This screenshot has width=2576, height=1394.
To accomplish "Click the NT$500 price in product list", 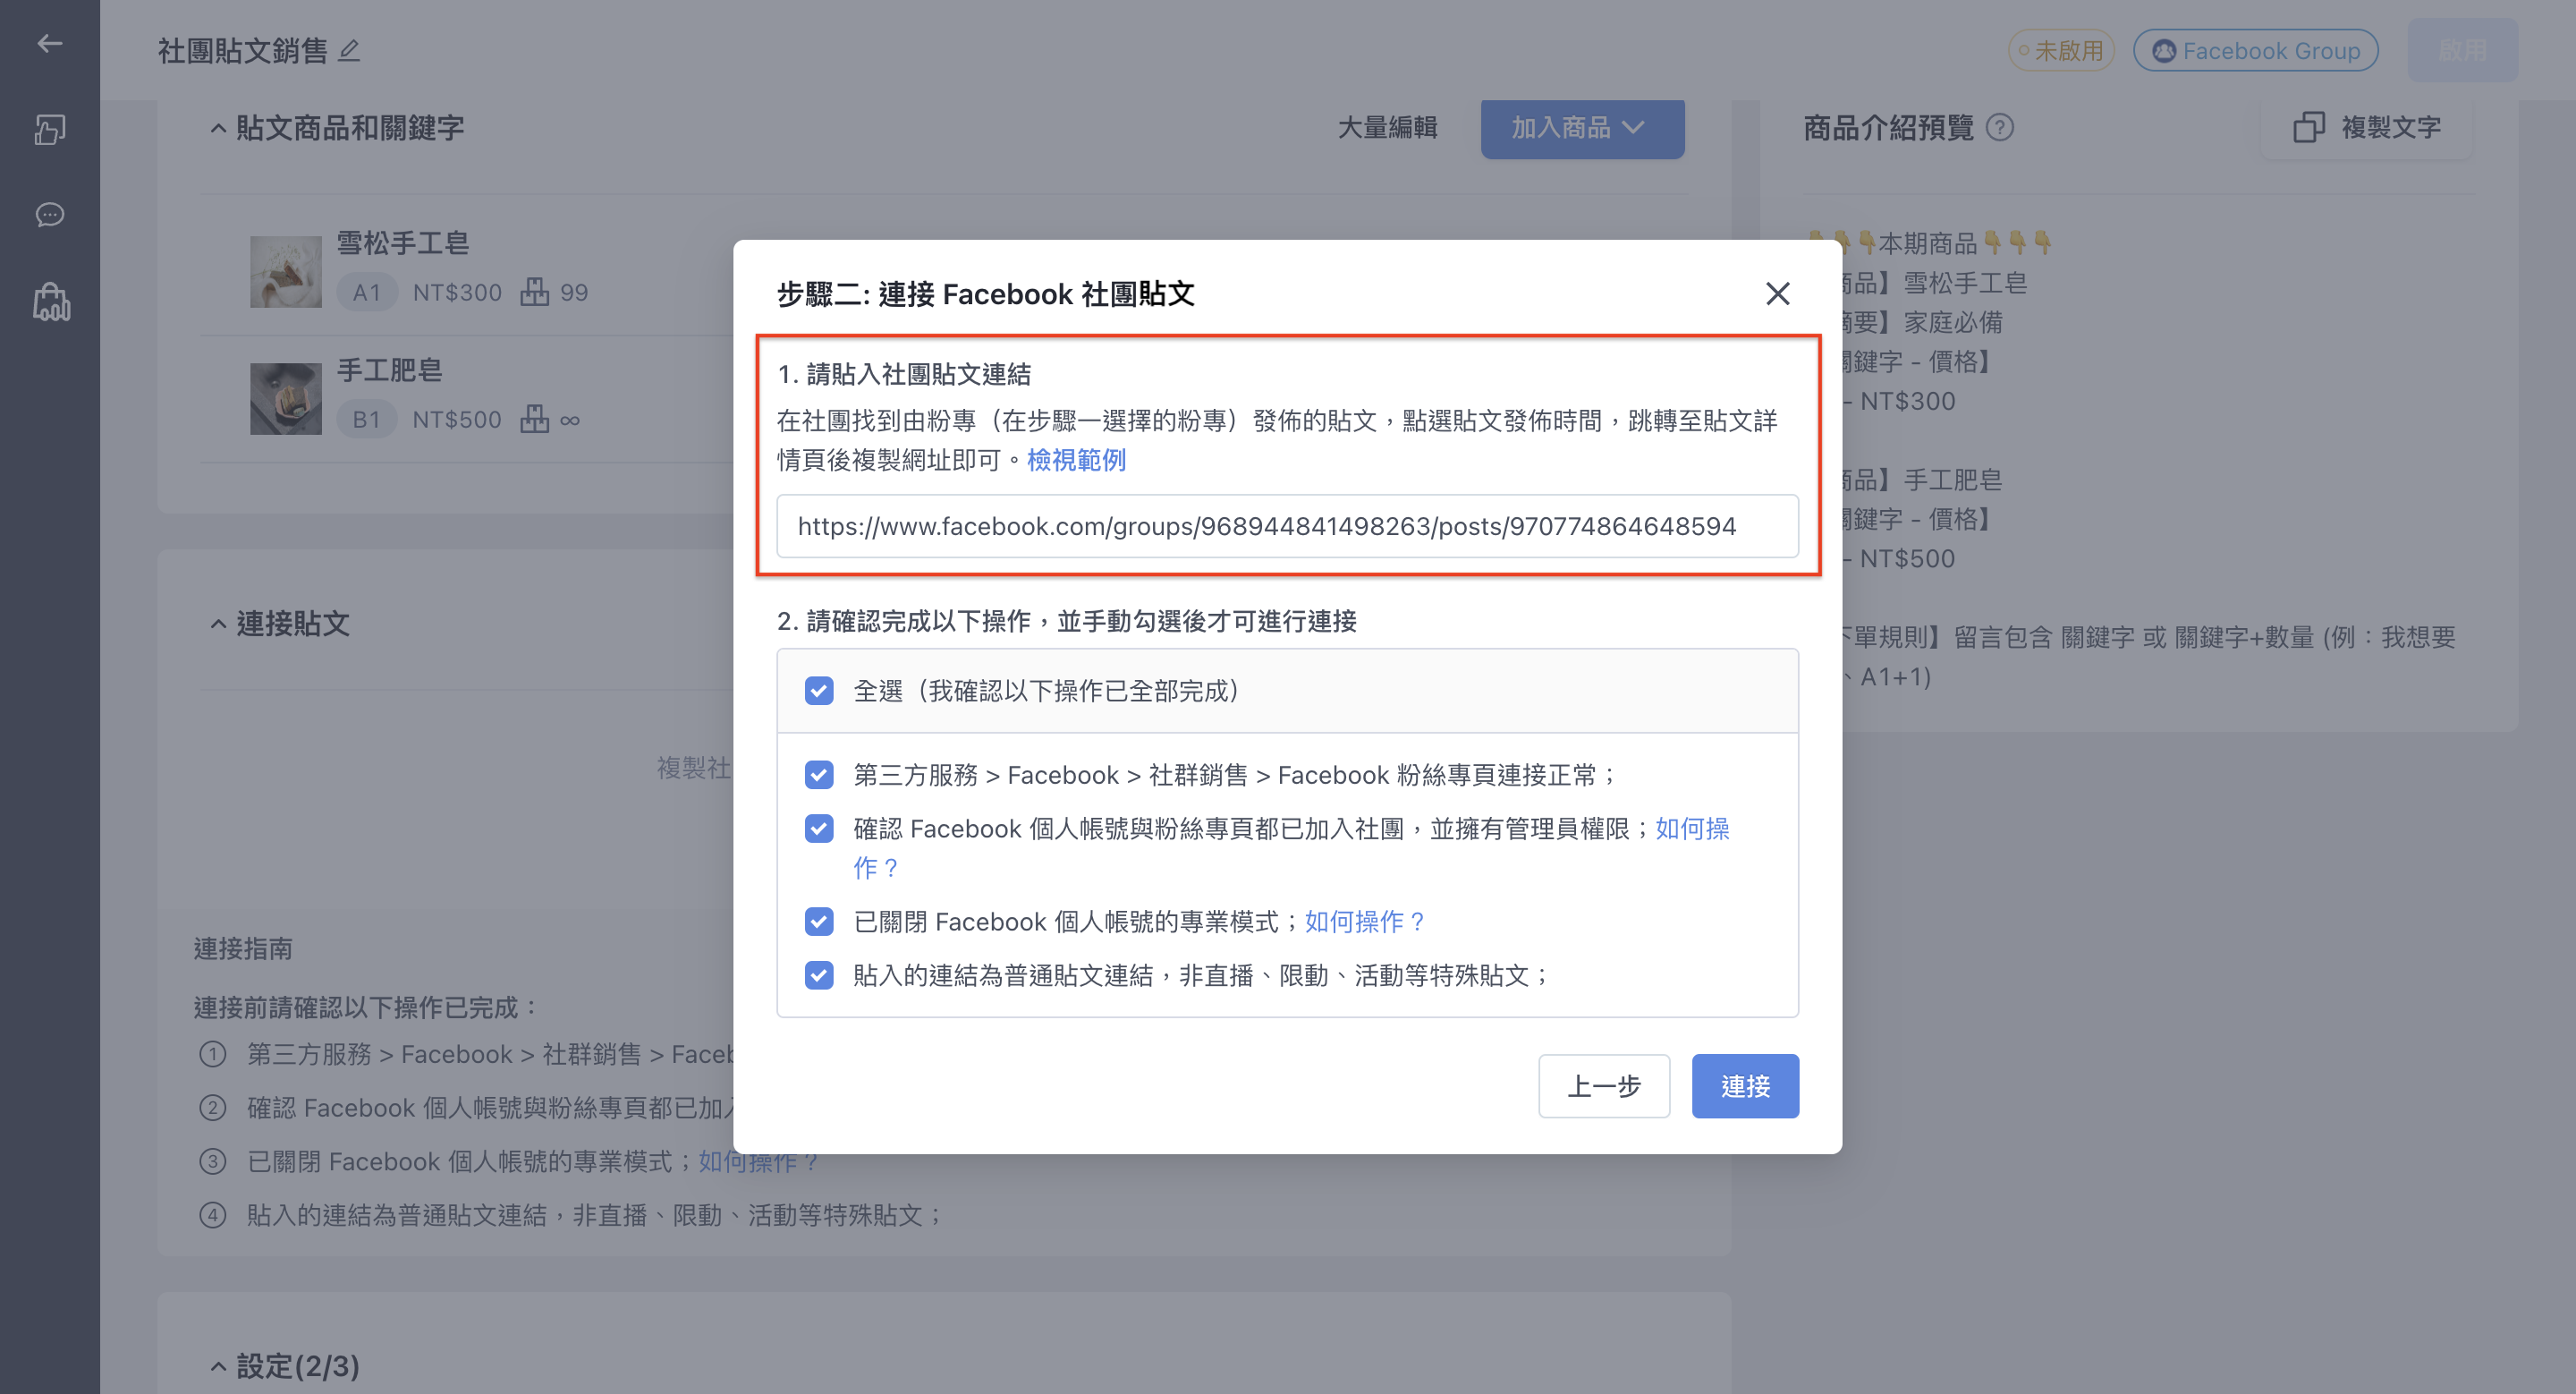I will (457, 419).
